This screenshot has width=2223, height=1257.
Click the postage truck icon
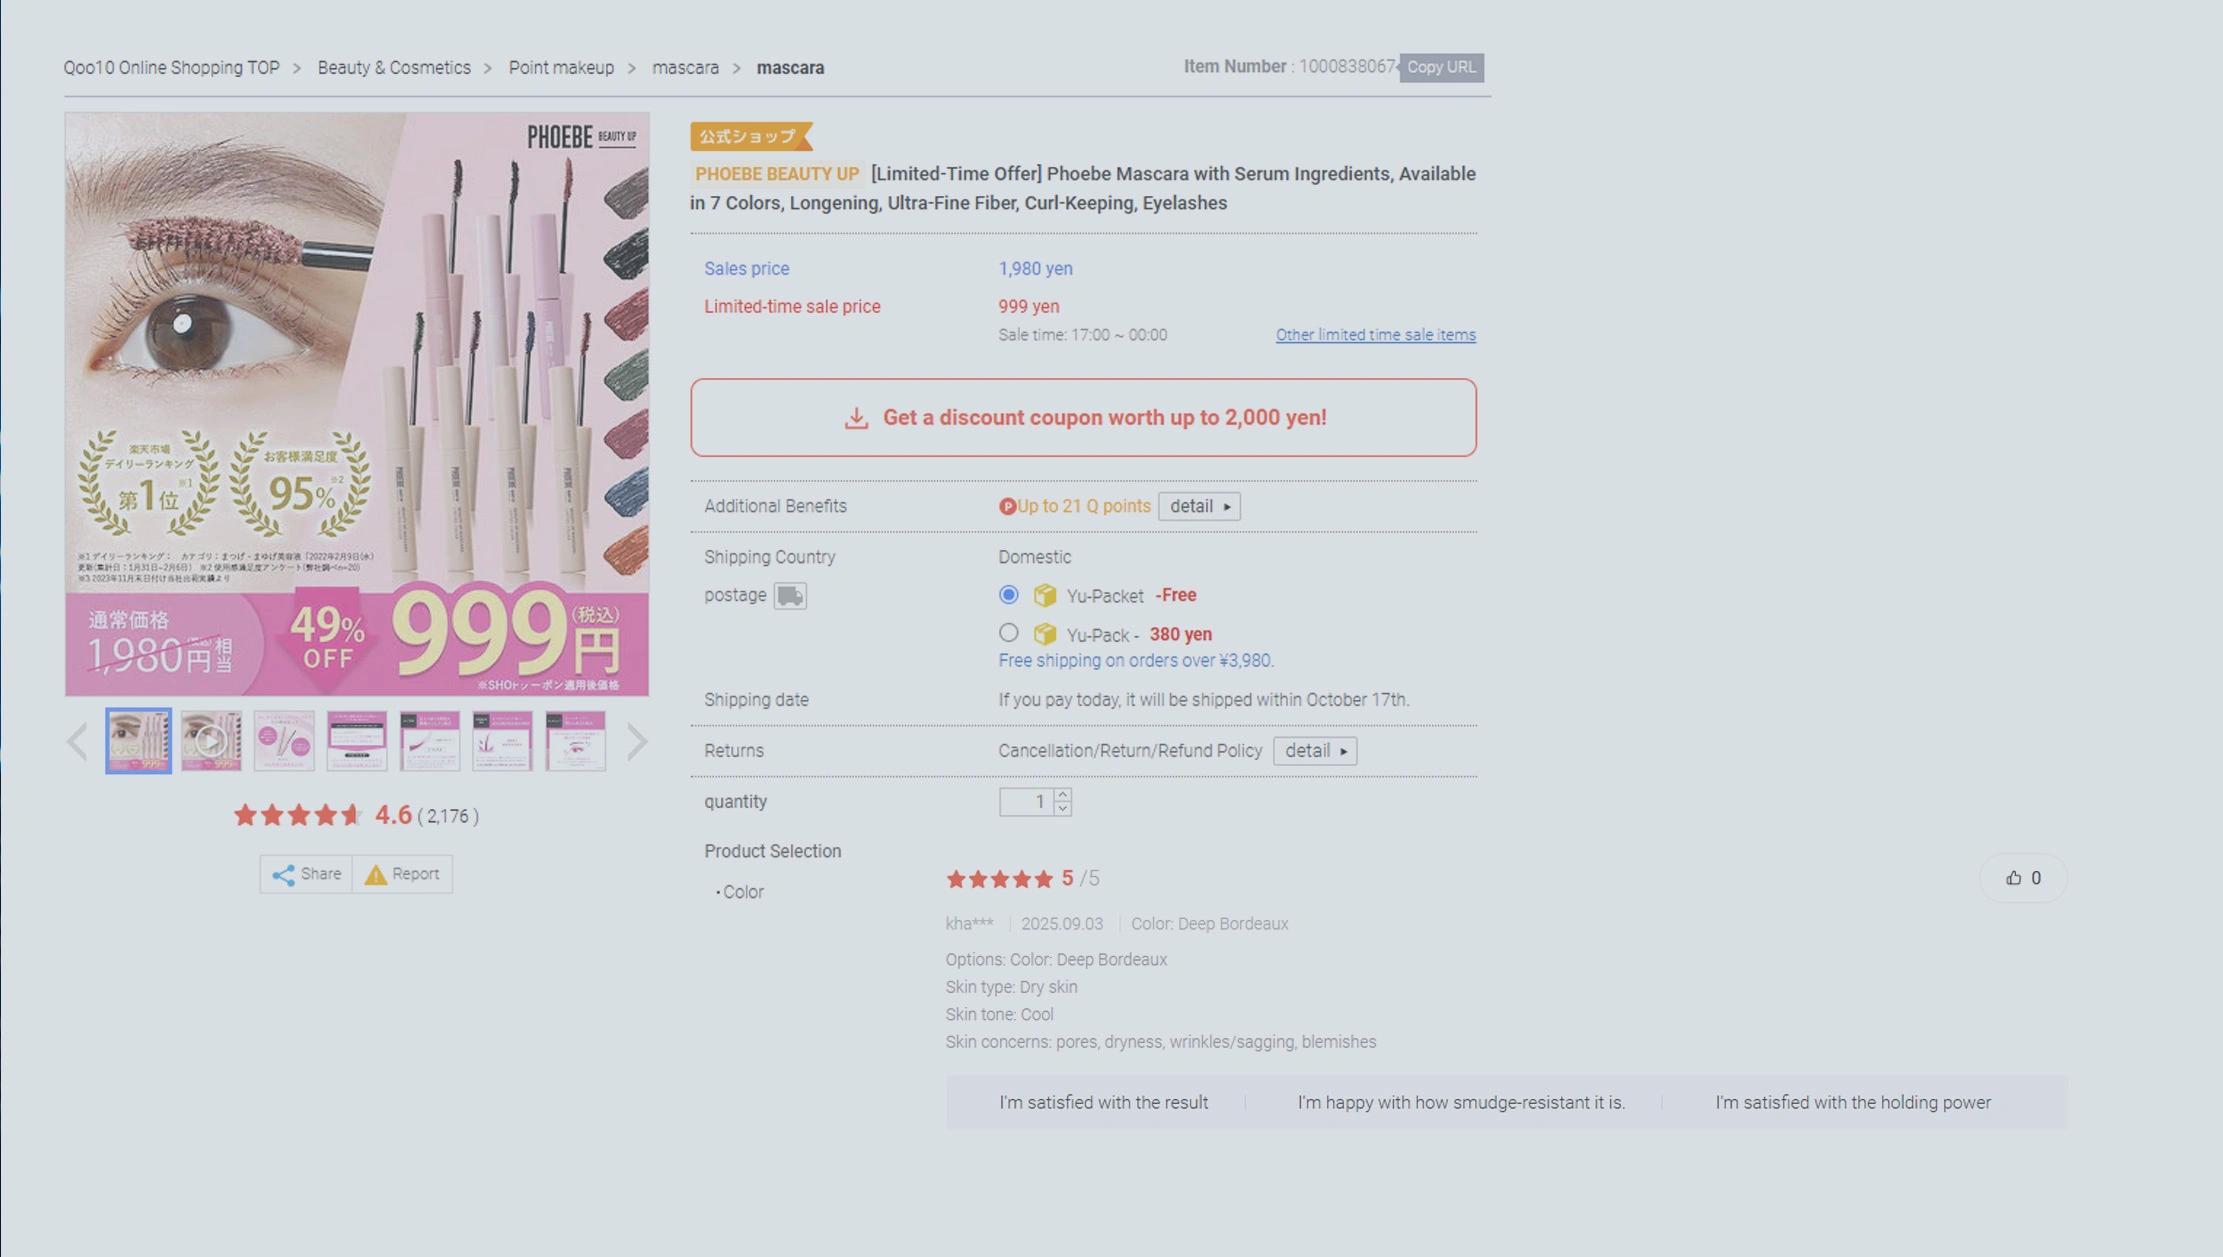click(789, 594)
